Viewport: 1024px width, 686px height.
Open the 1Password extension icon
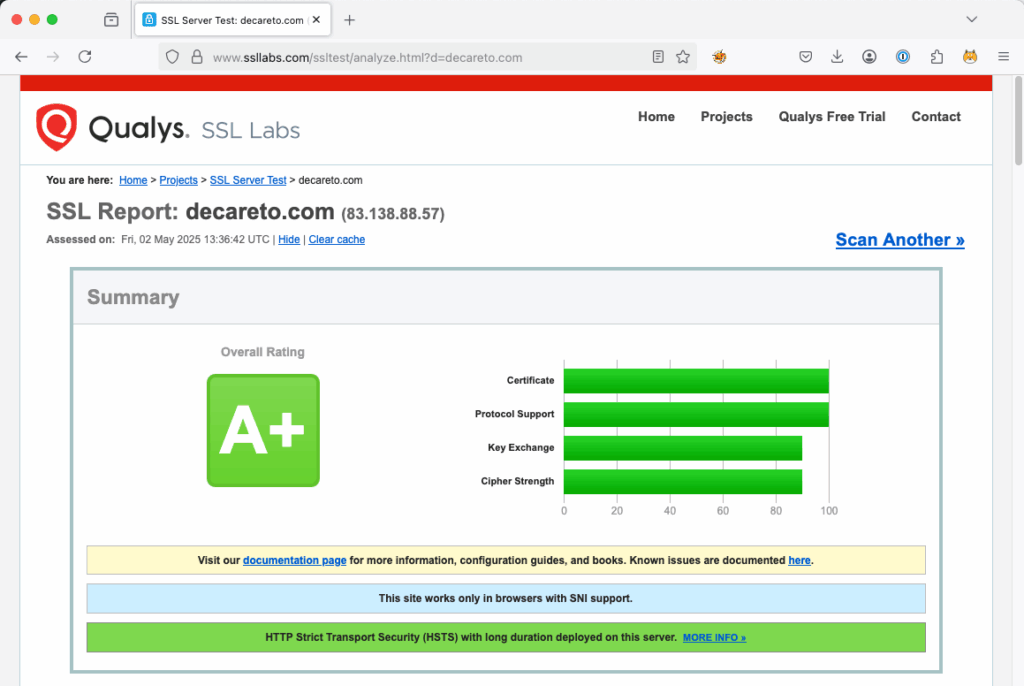click(903, 57)
